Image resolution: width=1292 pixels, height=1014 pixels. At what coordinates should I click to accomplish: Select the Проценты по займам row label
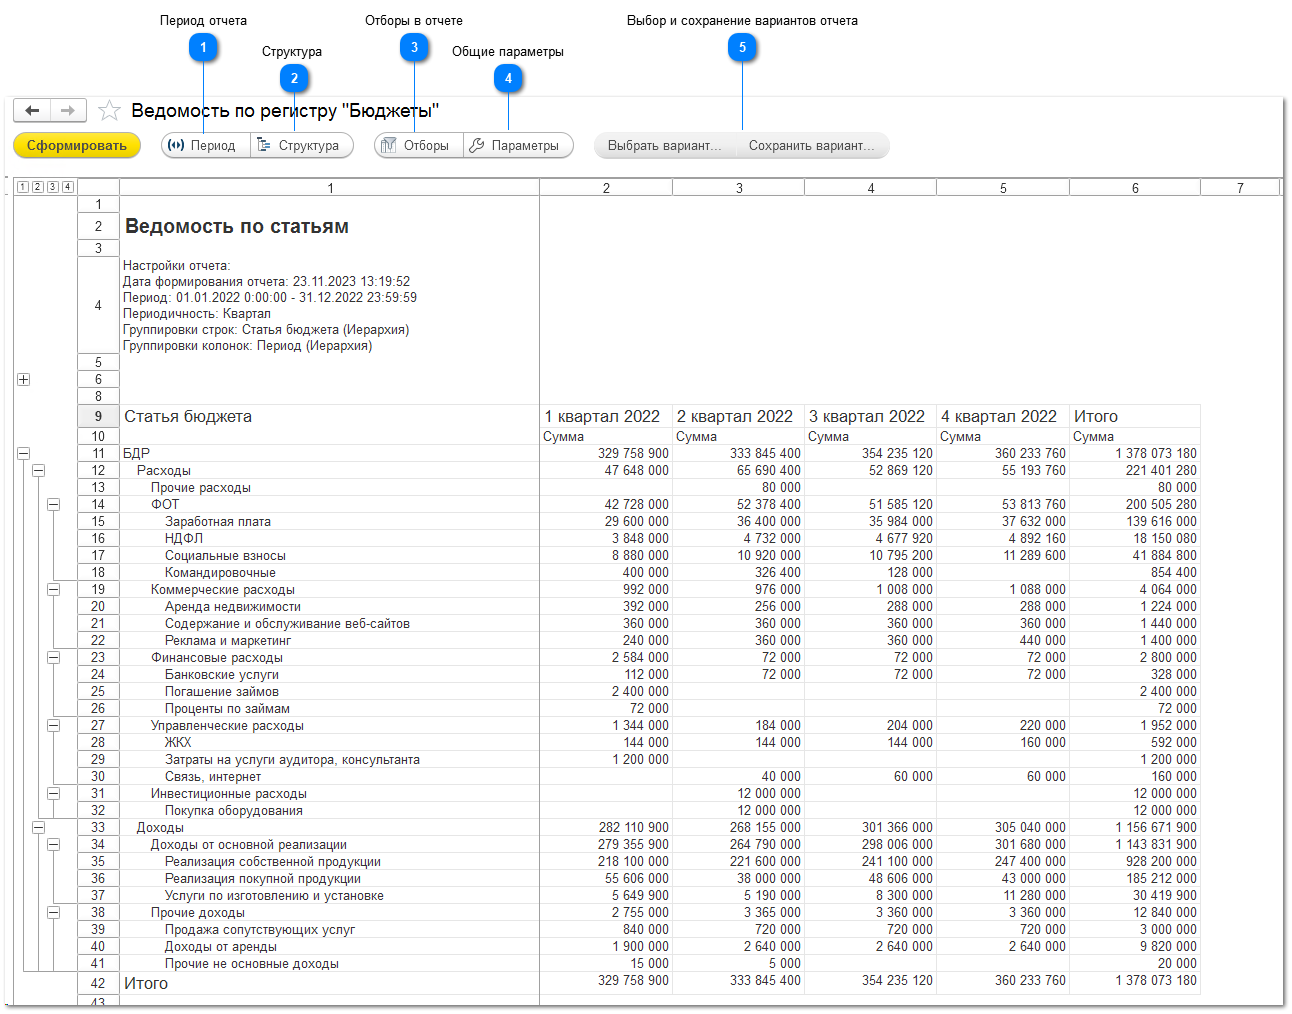[227, 708]
